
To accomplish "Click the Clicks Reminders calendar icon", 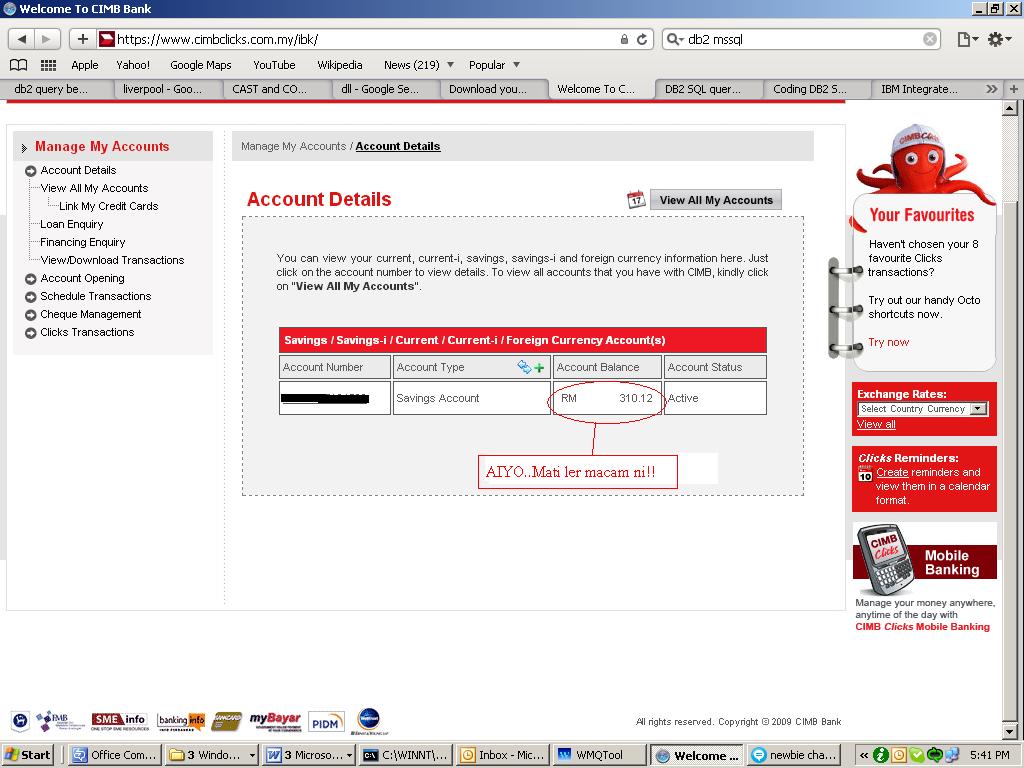I will 865,474.
